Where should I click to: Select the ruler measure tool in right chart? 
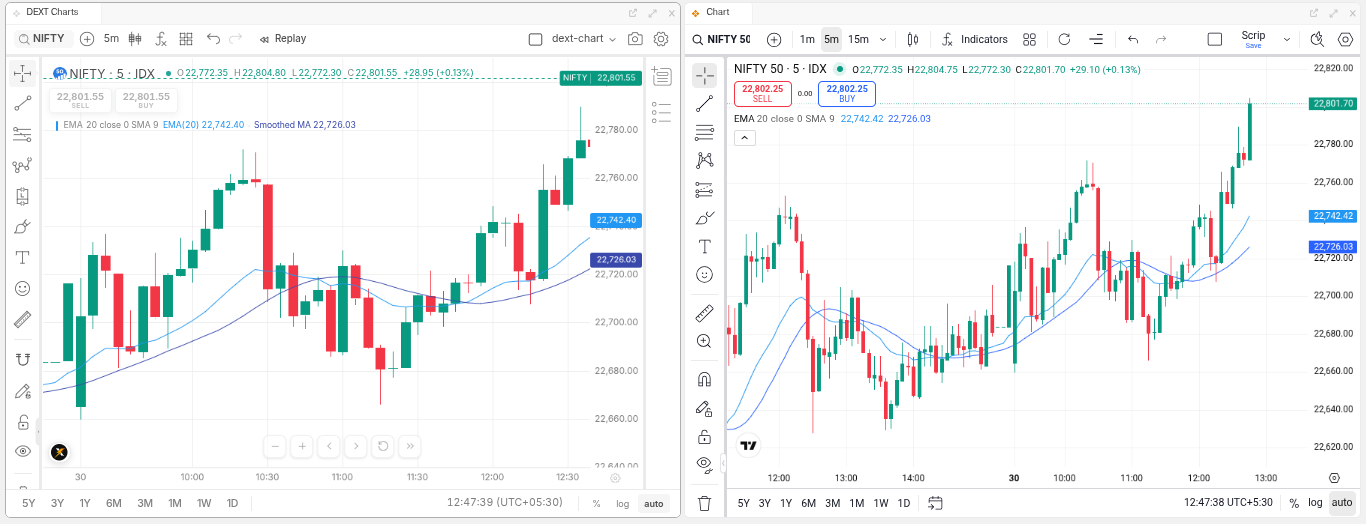[x=704, y=313]
